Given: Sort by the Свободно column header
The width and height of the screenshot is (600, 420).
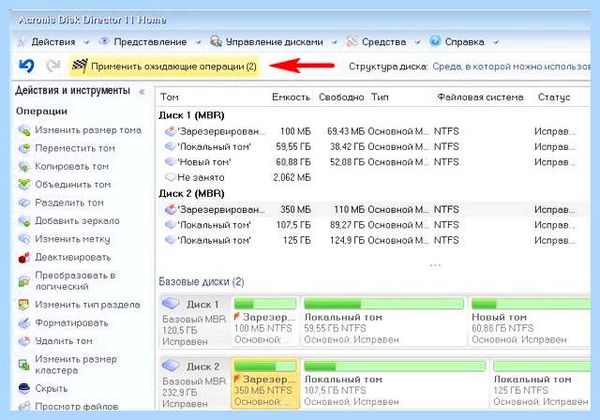Looking at the screenshot, I should coord(341,97).
